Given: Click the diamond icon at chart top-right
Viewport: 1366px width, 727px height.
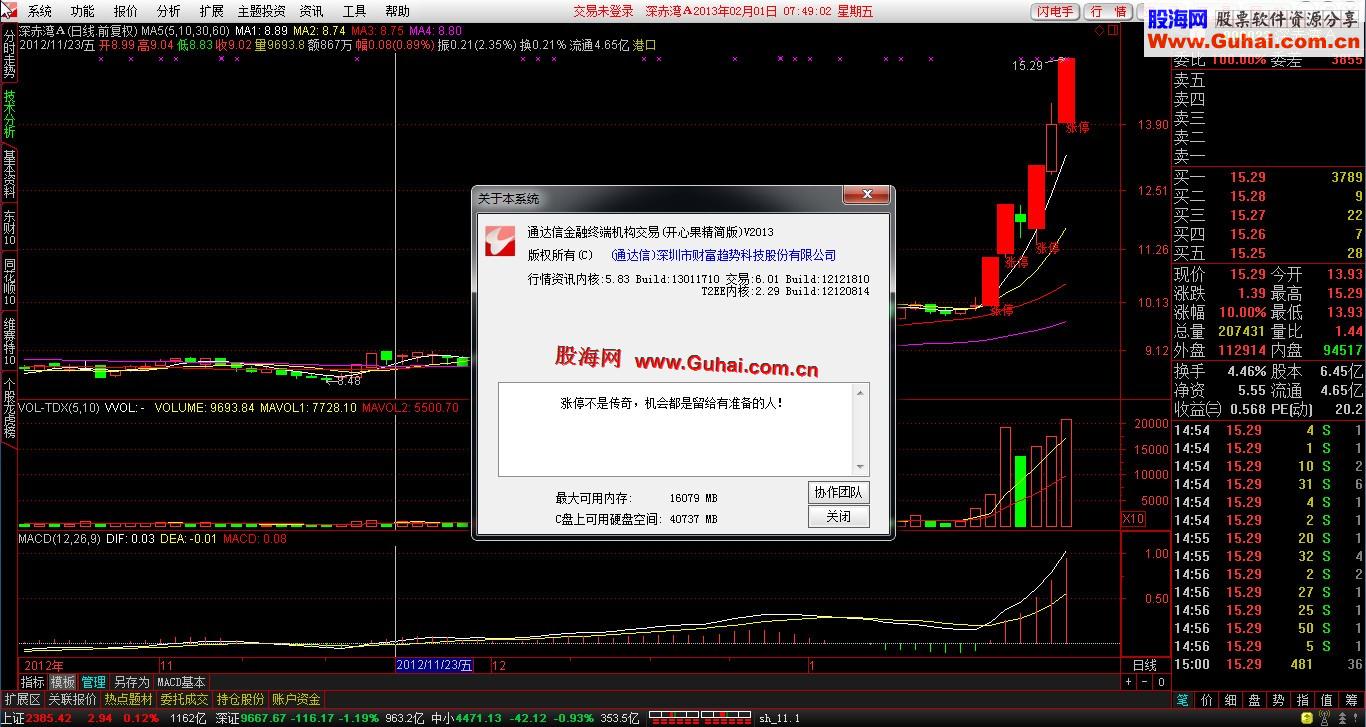Looking at the screenshot, I should pyautogui.click(x=1099, y=31).
